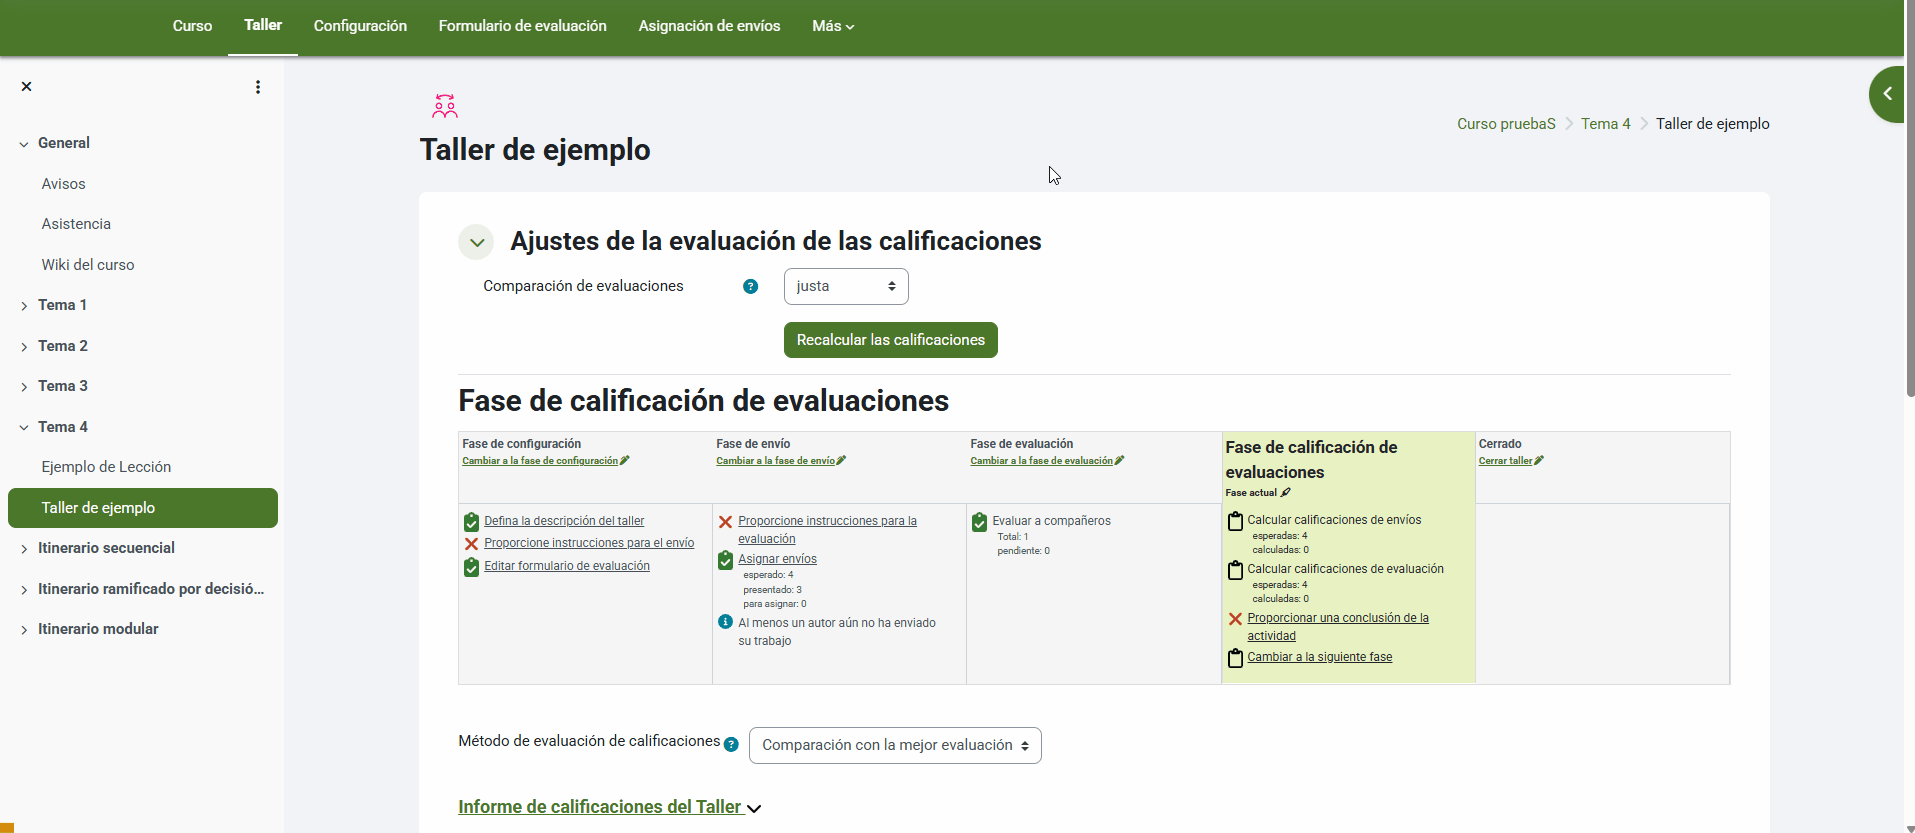Open Cambiar a la siguiente fase link
The image size is (1915, 833).
pyautogui.click(x=1319, y=657)
